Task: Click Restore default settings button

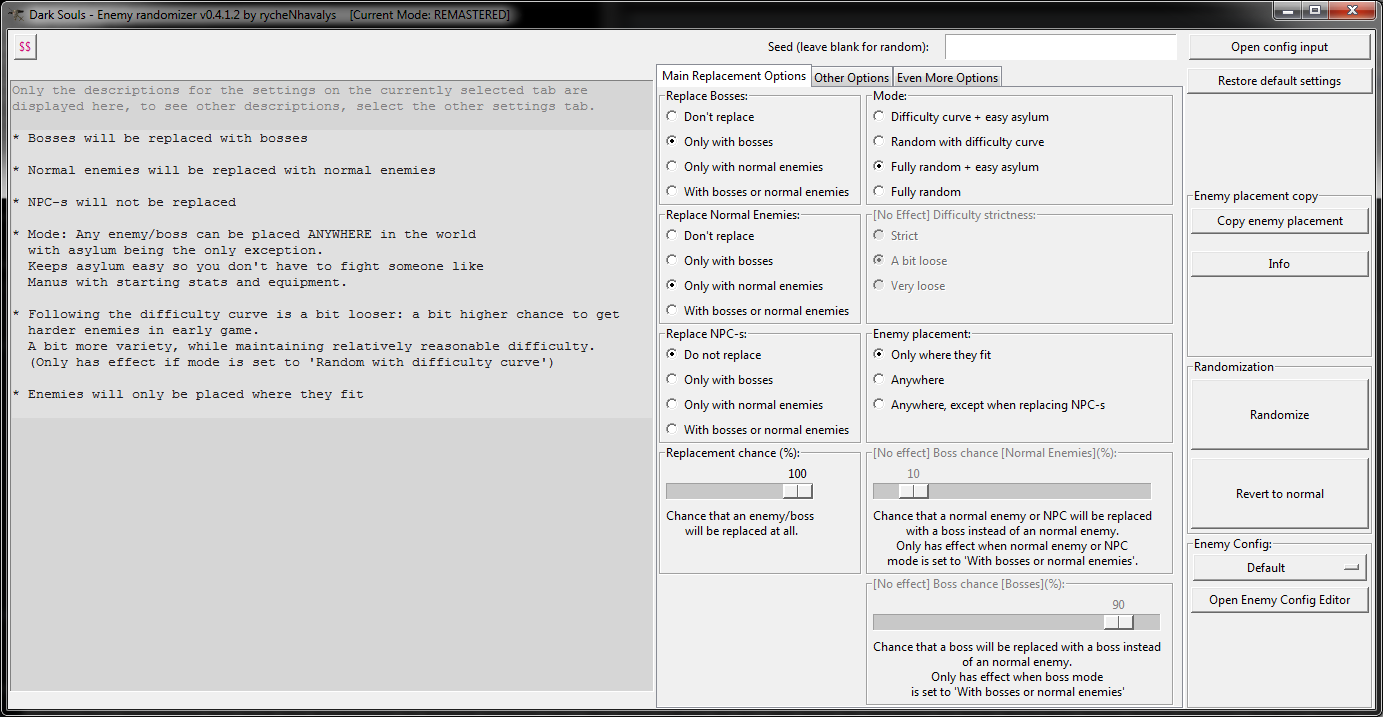Action: [x=1279, y=81]
